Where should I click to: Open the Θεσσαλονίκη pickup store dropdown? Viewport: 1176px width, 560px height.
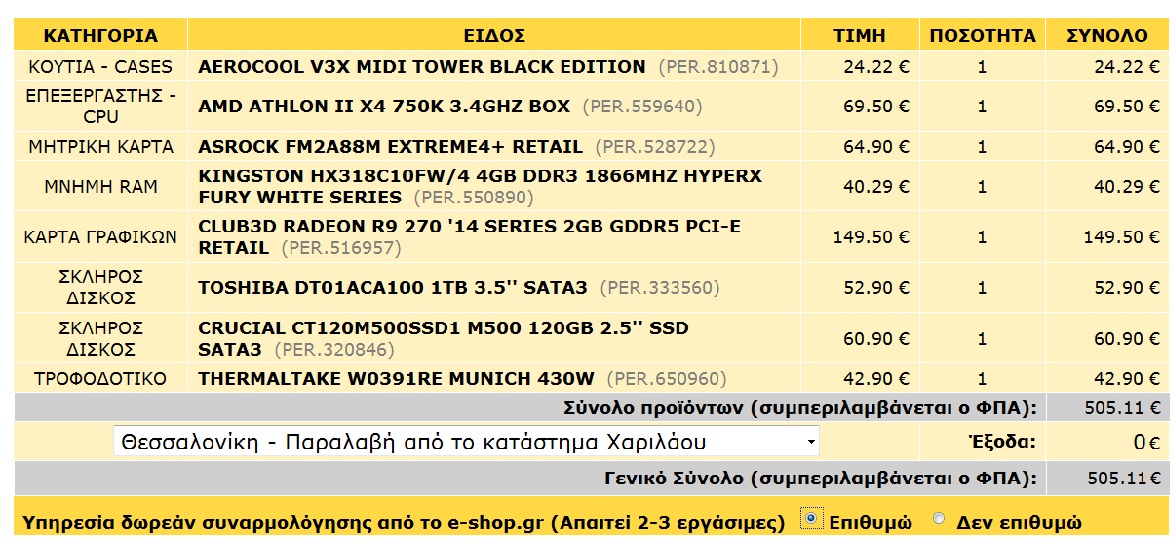(x=466, y=442)
